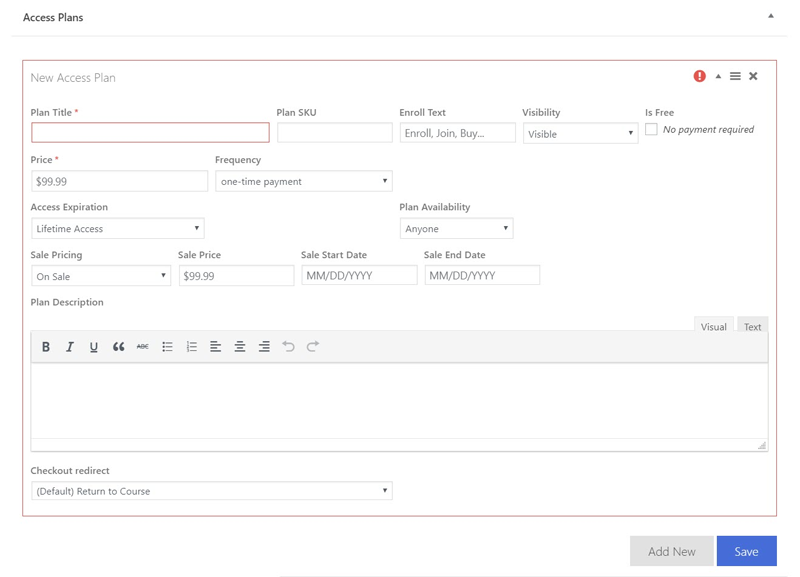This screenshot has height=577, width=800.
Task: Click the red error warning icon
Action: pyautogui.click(x=699, y=76)
